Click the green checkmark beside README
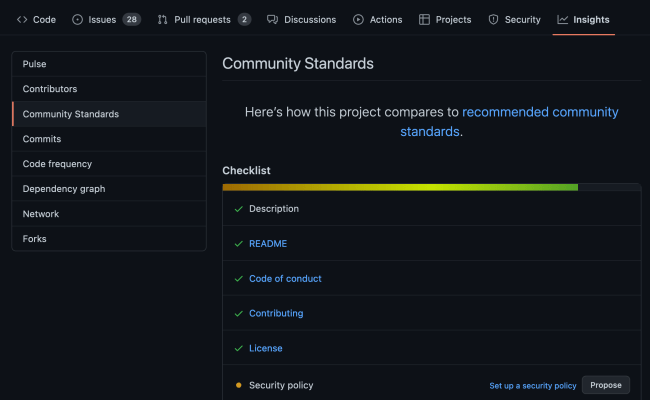The width and height of the screenshot is (650, 400). (238, 244)
